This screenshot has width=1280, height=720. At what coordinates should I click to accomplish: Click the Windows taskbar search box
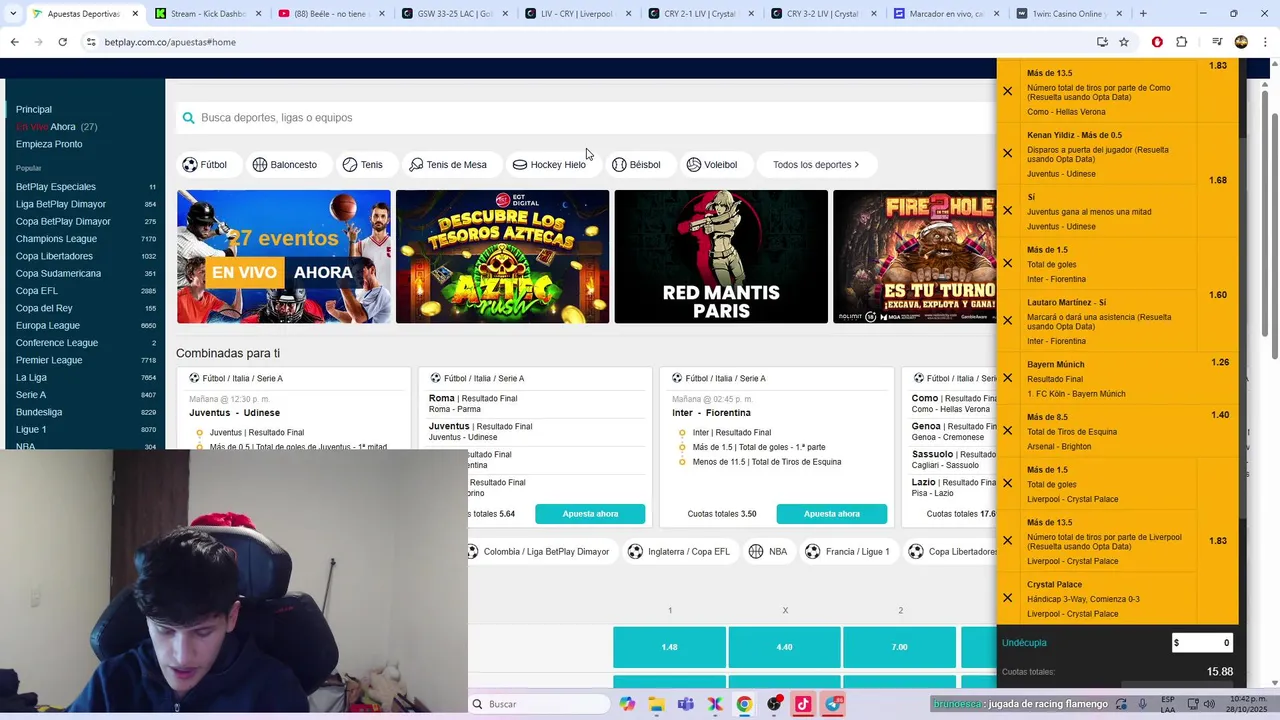pyautogui.click(x=539, y=704)
